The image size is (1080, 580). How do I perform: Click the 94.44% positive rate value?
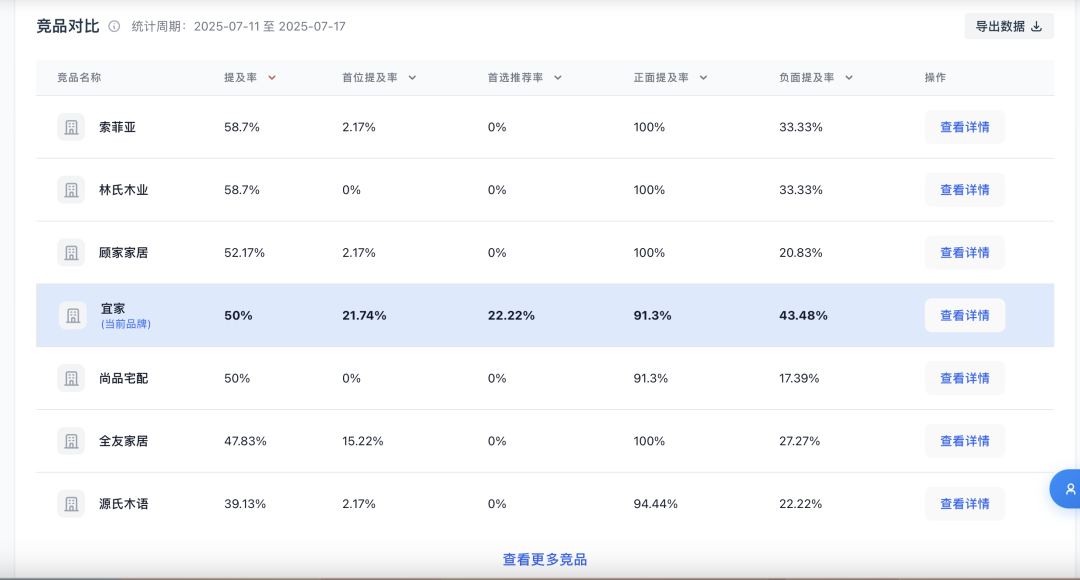(656, 504)
